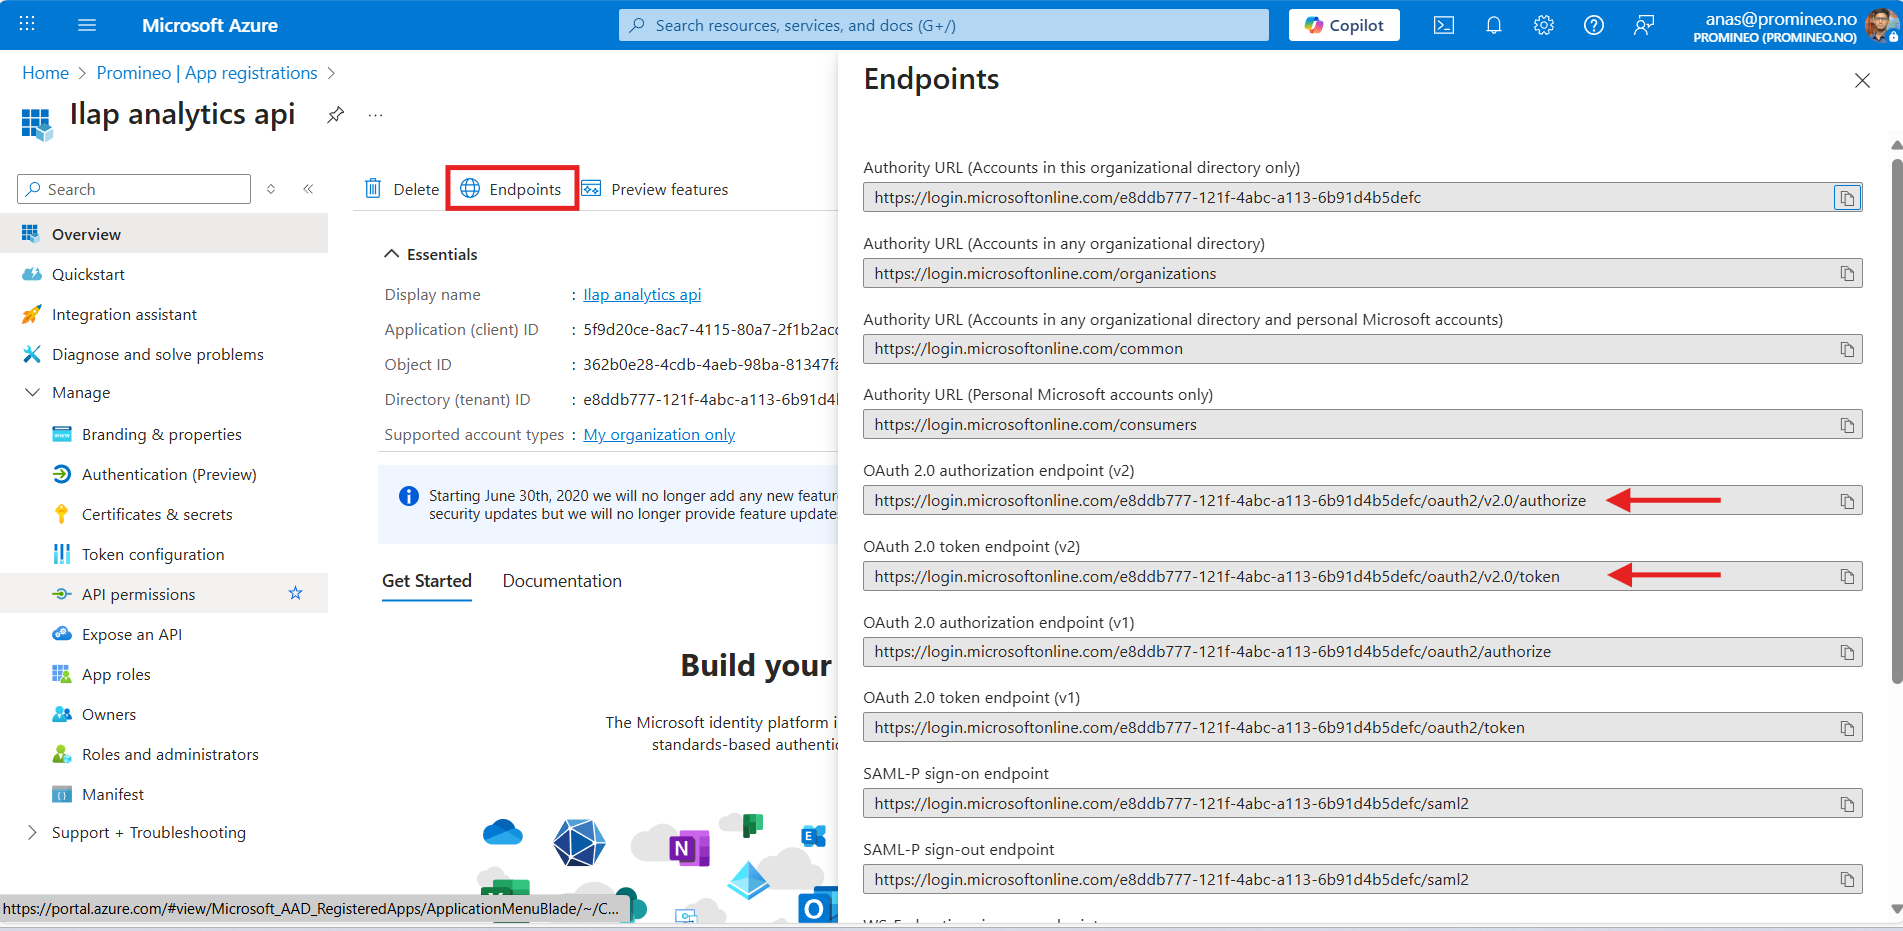Launch Cloud Shell from the top bar
The width and height of the screenshot is (1903, 931).
click(x=1444, y=25)
